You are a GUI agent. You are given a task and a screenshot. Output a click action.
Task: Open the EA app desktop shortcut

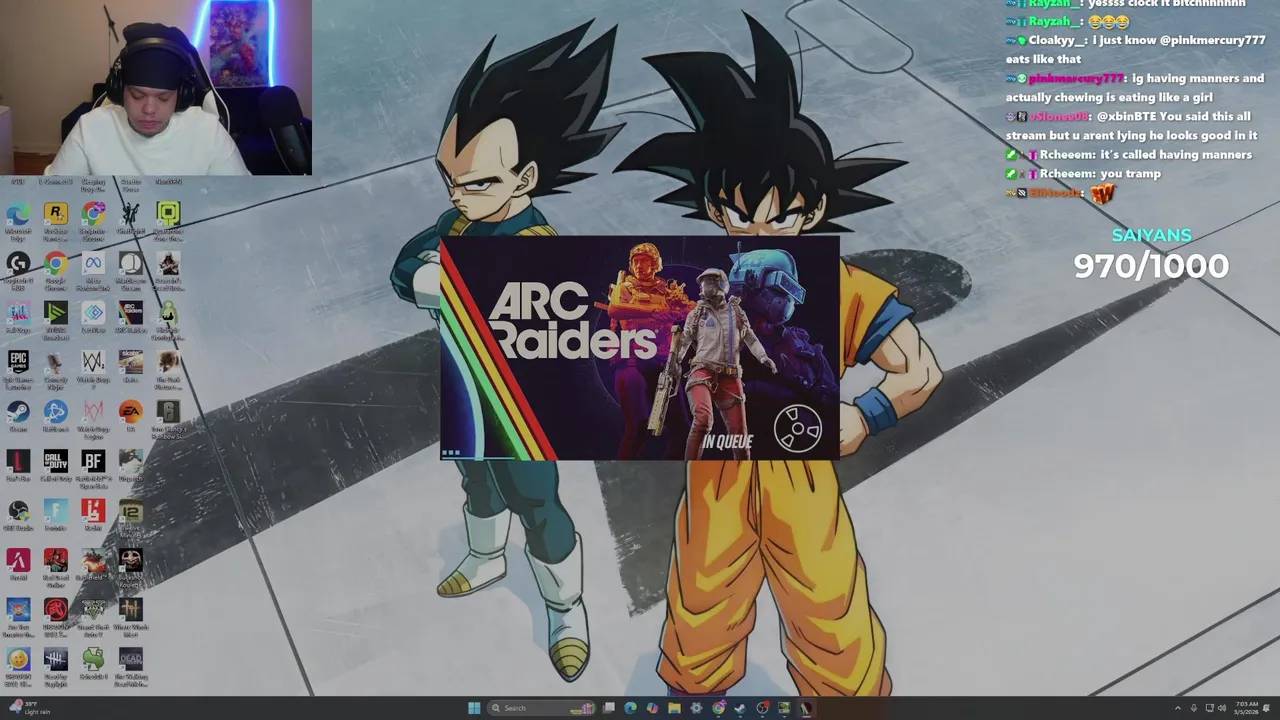[x=131, y=417]
